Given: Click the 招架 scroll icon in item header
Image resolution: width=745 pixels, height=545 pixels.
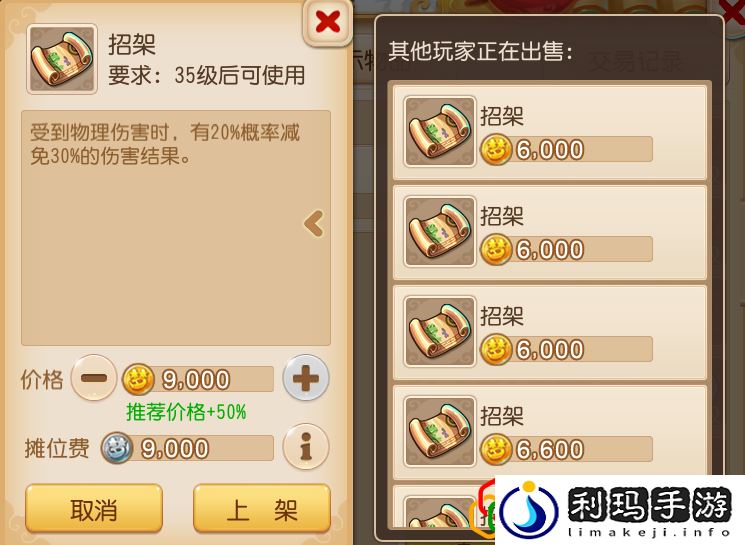Looking at the screenshot, I should tap(62, 59).
